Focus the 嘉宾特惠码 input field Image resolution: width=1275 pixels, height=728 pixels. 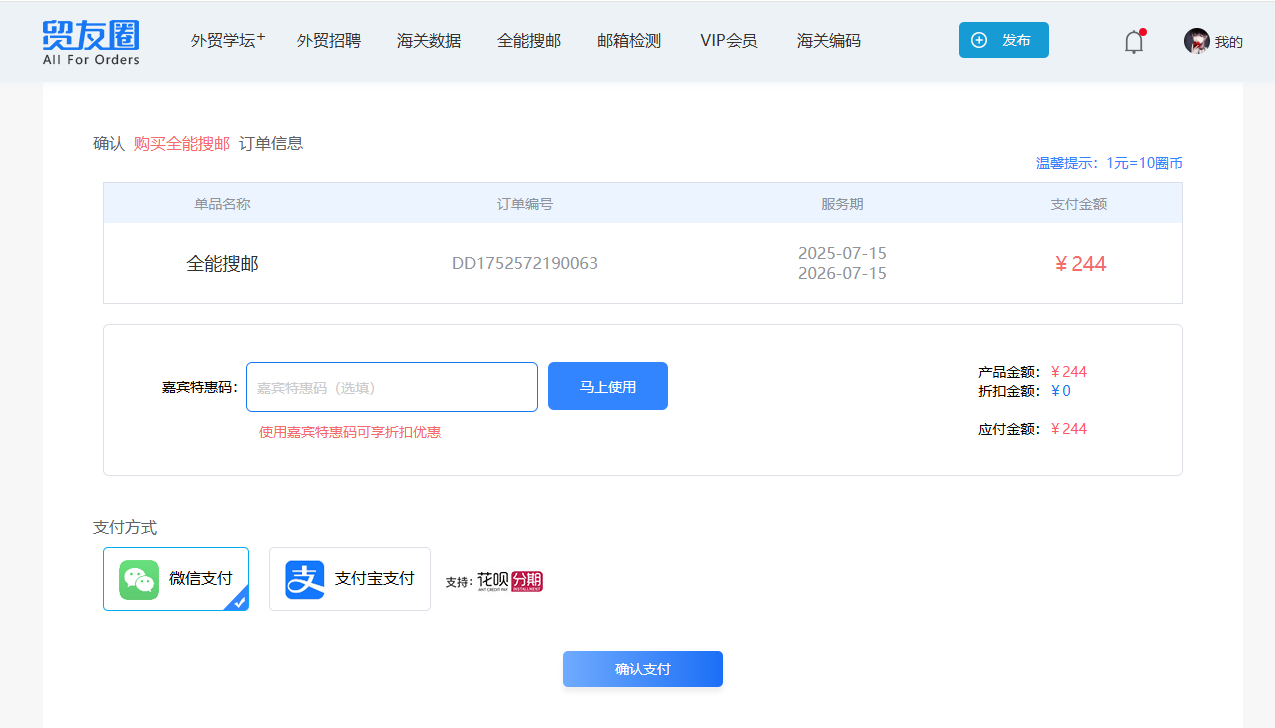click(392, 387)
